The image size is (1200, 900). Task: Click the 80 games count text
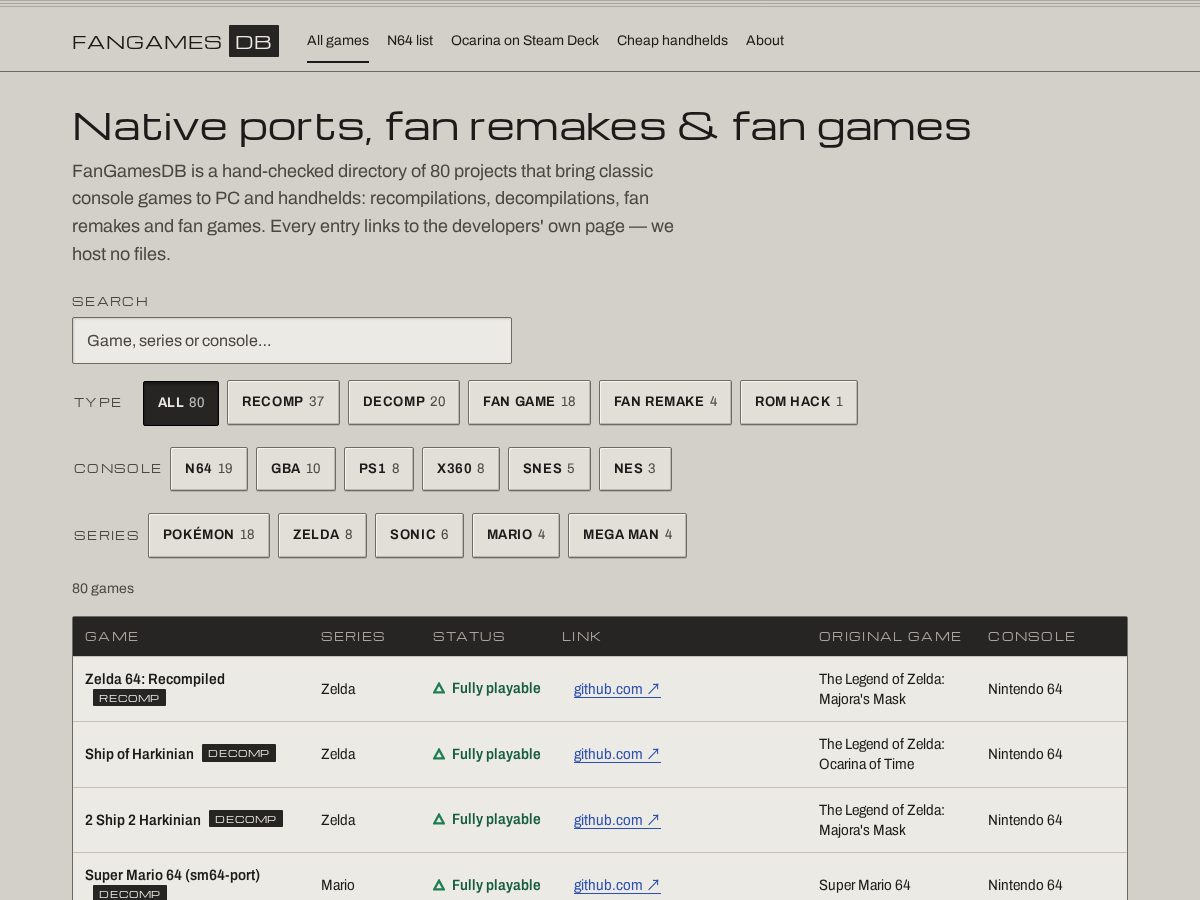coord(103,589)
